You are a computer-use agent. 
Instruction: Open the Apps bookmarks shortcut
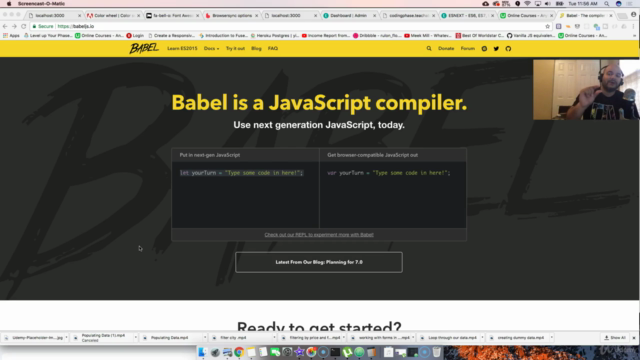[x=11, y=36]
